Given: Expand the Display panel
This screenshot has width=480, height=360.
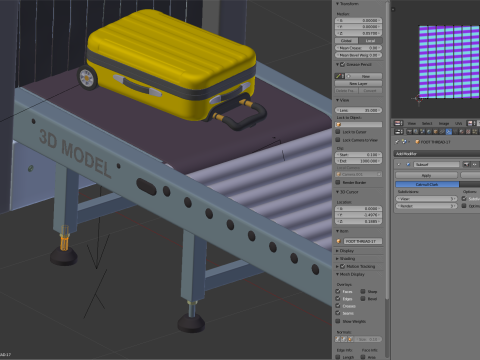Looking at the screenshot, I should (x=337, y=251).
